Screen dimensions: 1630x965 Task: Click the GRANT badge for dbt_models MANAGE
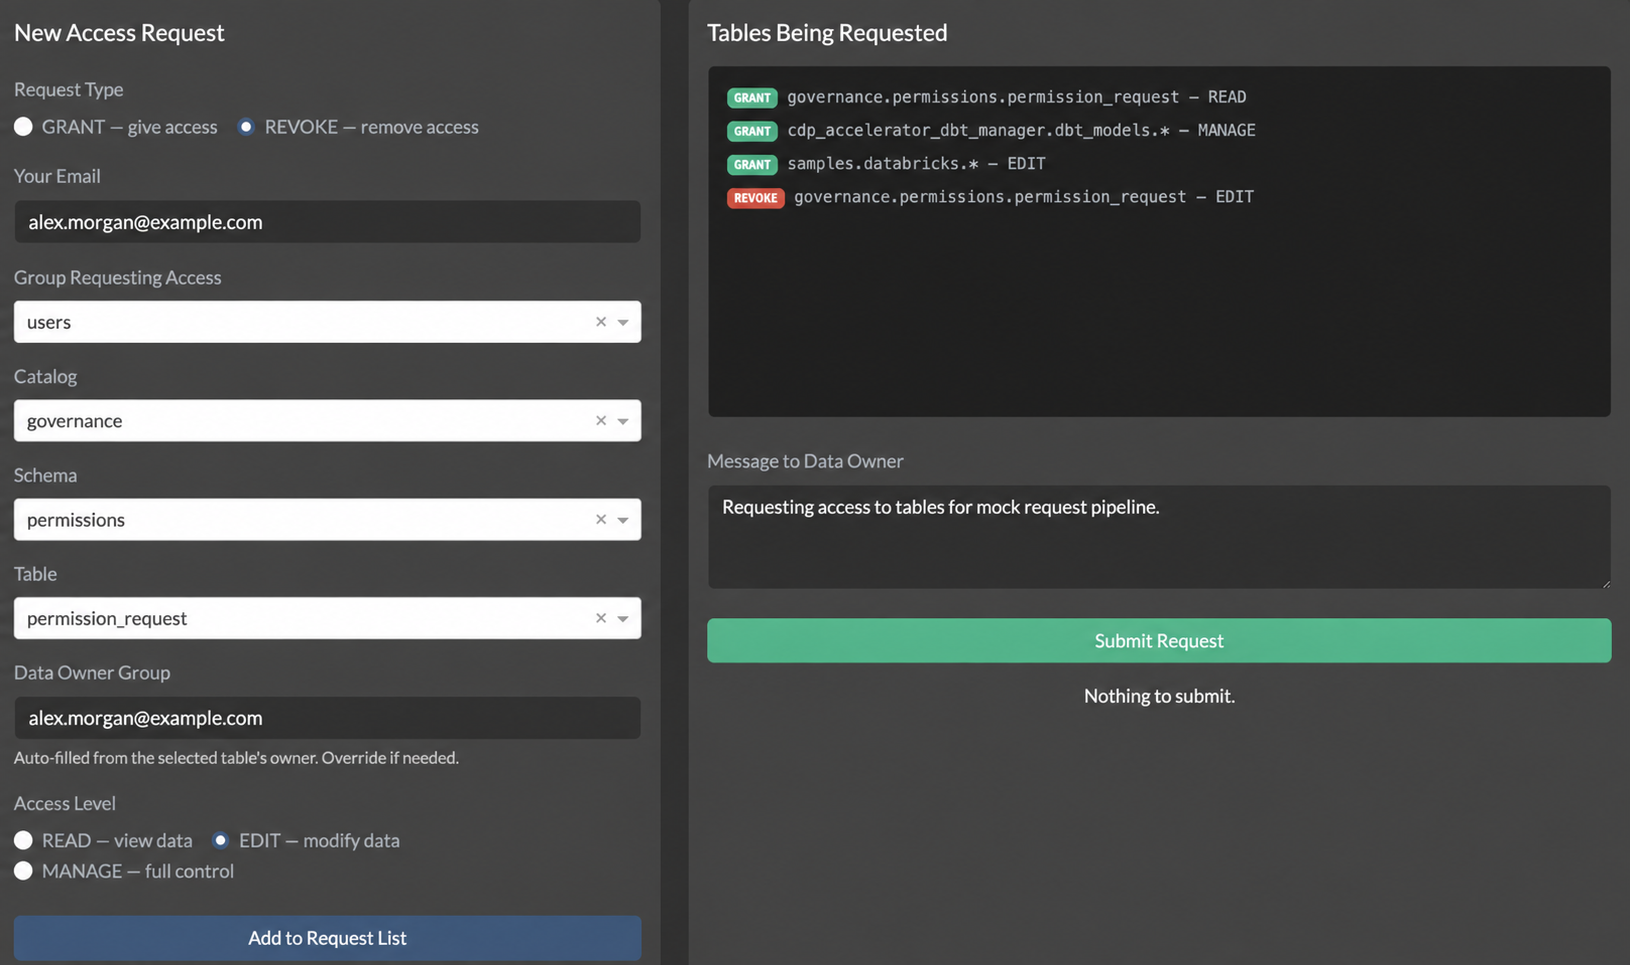pos(752,131)
